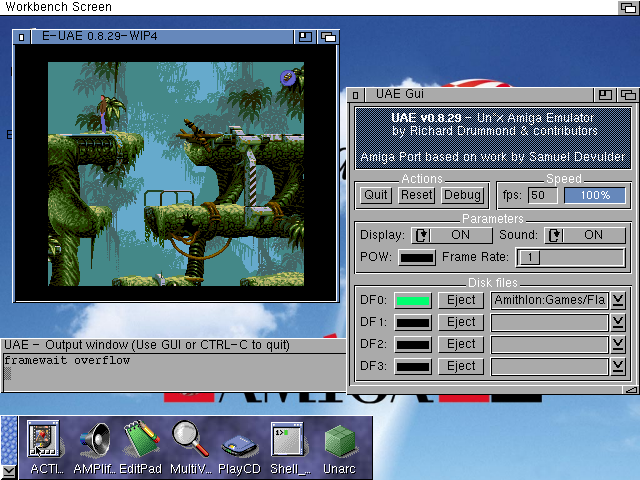Image resolution: width=640 pixels, height=480 pixels.
Task: Click the UAE Gui title bar text
Action: tap(400, 94)
